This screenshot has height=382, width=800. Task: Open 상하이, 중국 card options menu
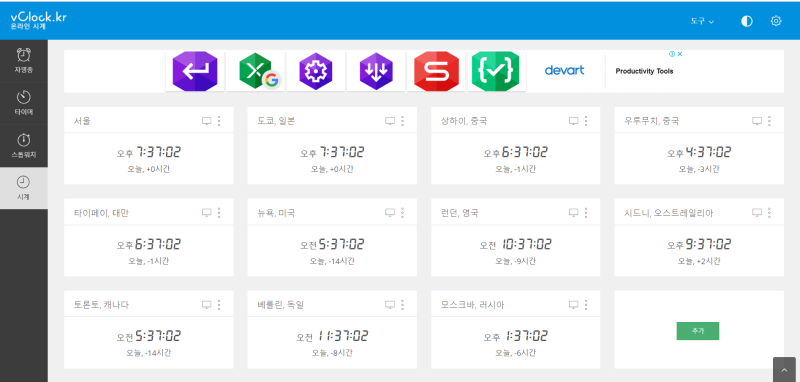(586, 121)
